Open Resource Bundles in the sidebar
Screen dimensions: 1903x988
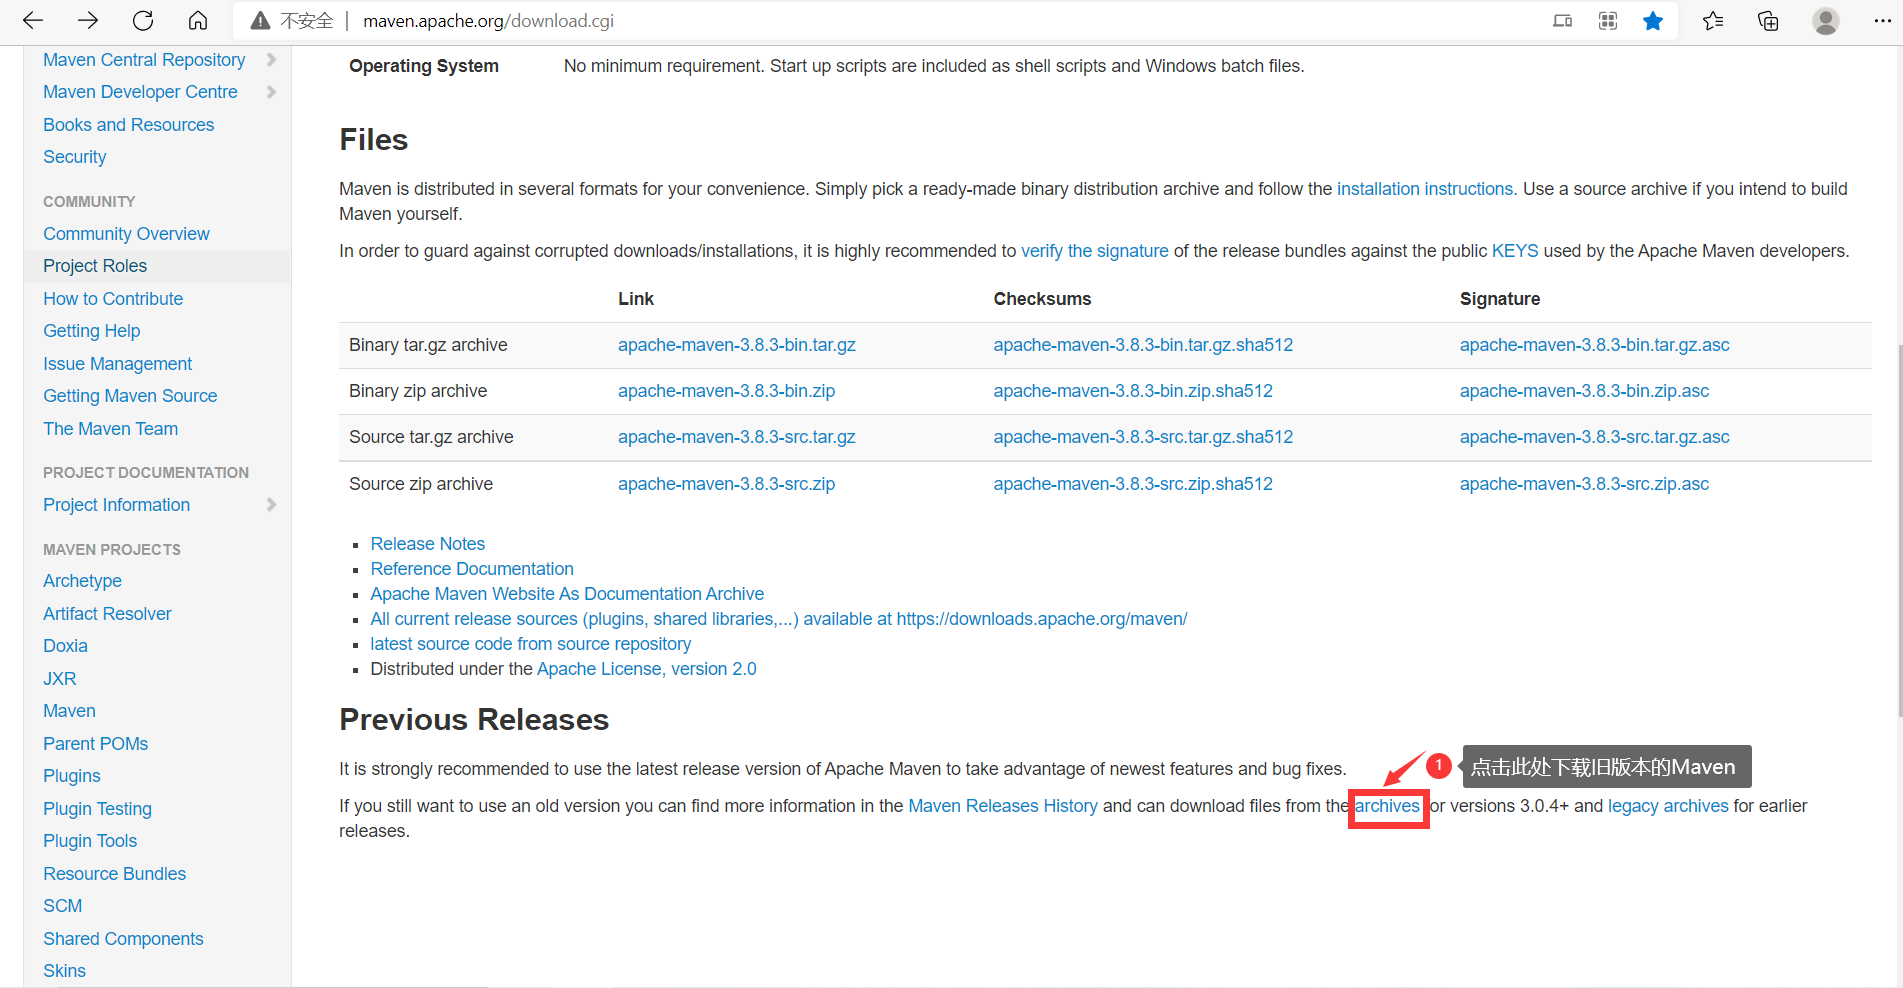click(114, 874)
